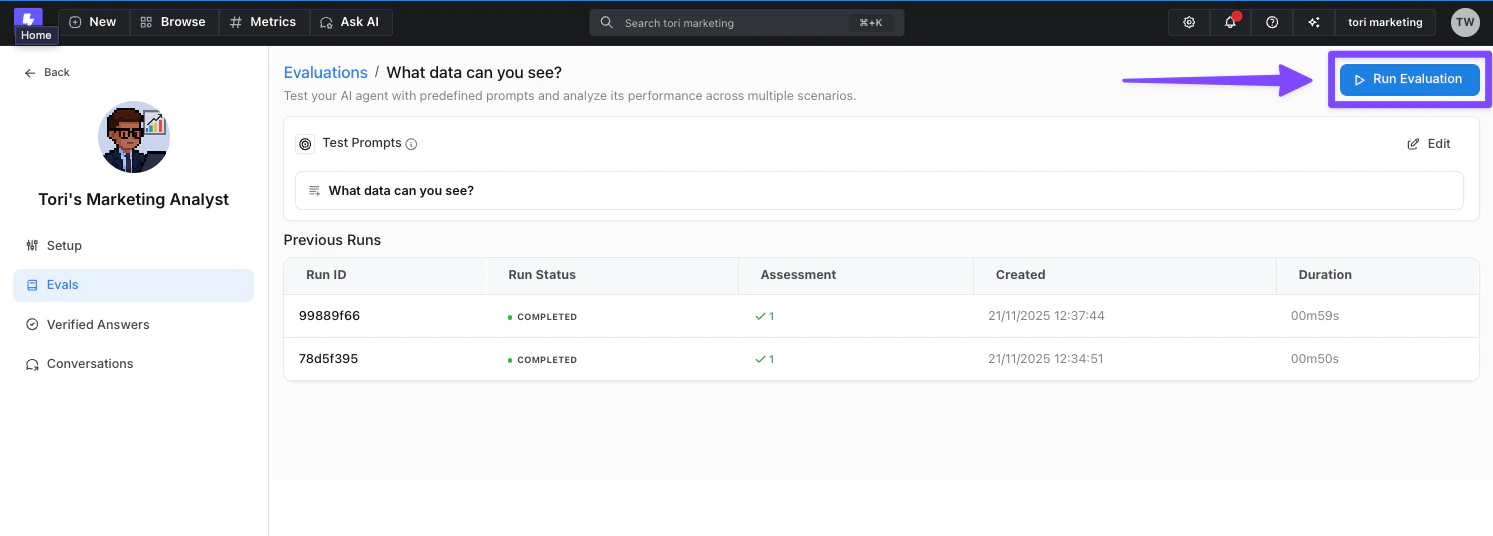Select the 'What data can you see?' prompt row
1493x536 pixels.
(x=879, y=190)
